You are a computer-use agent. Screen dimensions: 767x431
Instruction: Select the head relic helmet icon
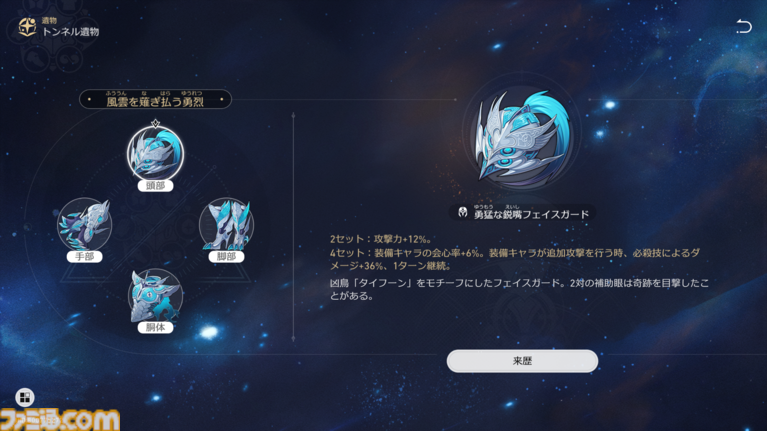(155, 153)
